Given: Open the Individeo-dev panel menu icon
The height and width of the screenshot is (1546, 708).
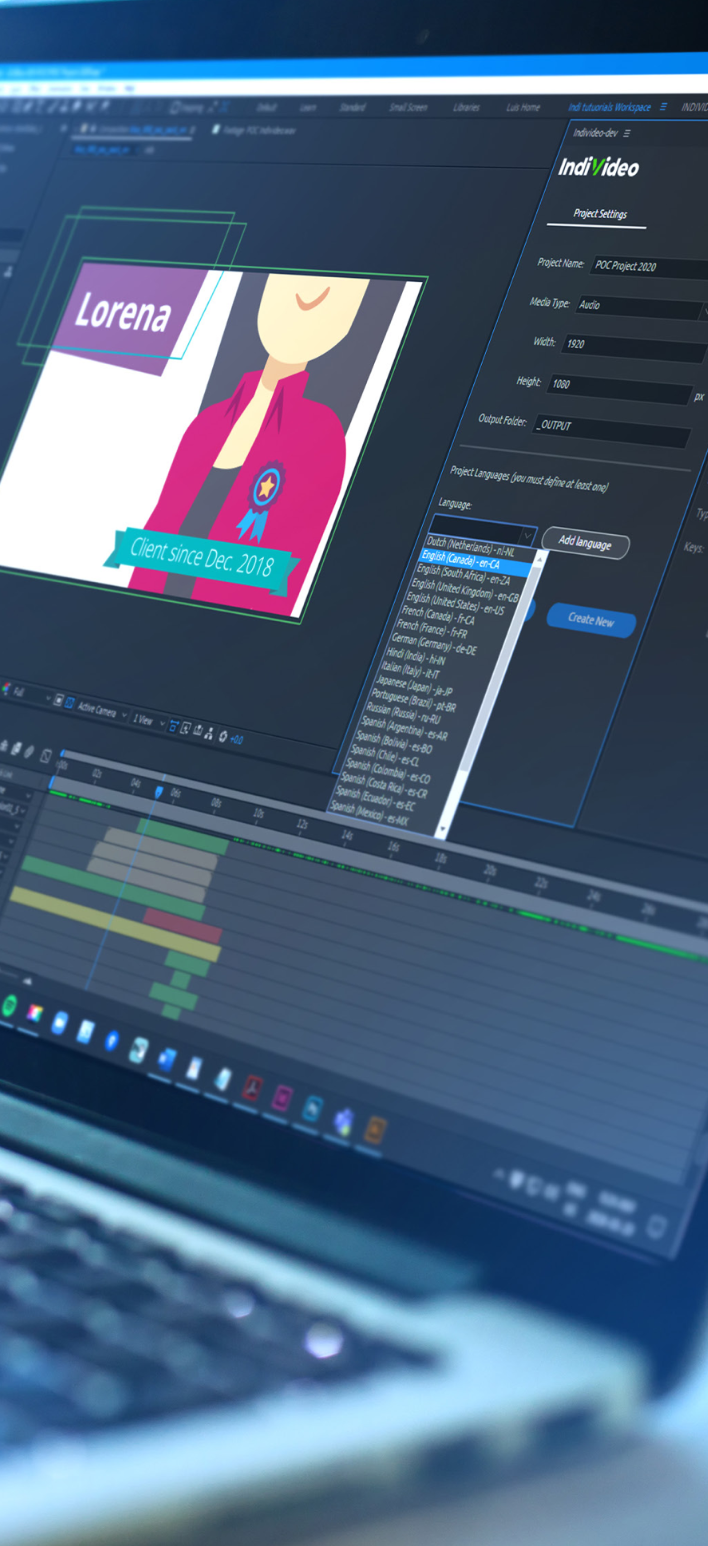Looking at the screenshot, I should 627,133.
